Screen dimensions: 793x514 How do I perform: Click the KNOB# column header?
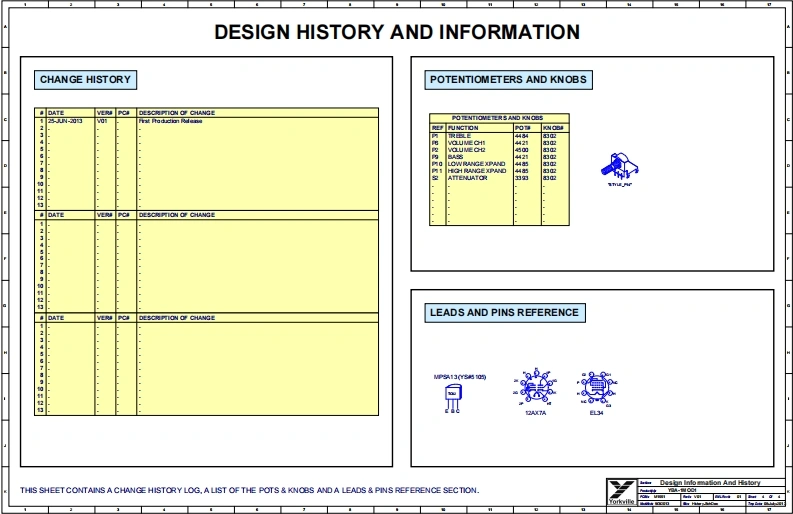point(554,128)
